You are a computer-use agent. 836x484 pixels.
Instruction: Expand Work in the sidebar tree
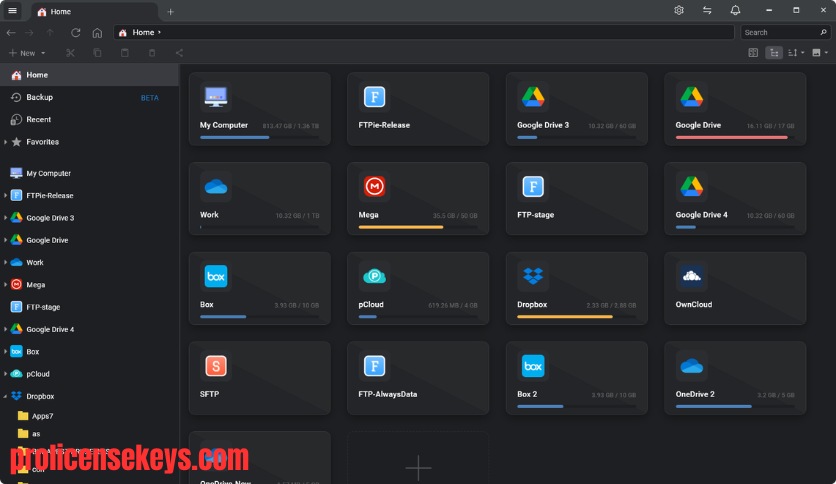(5, 262)
